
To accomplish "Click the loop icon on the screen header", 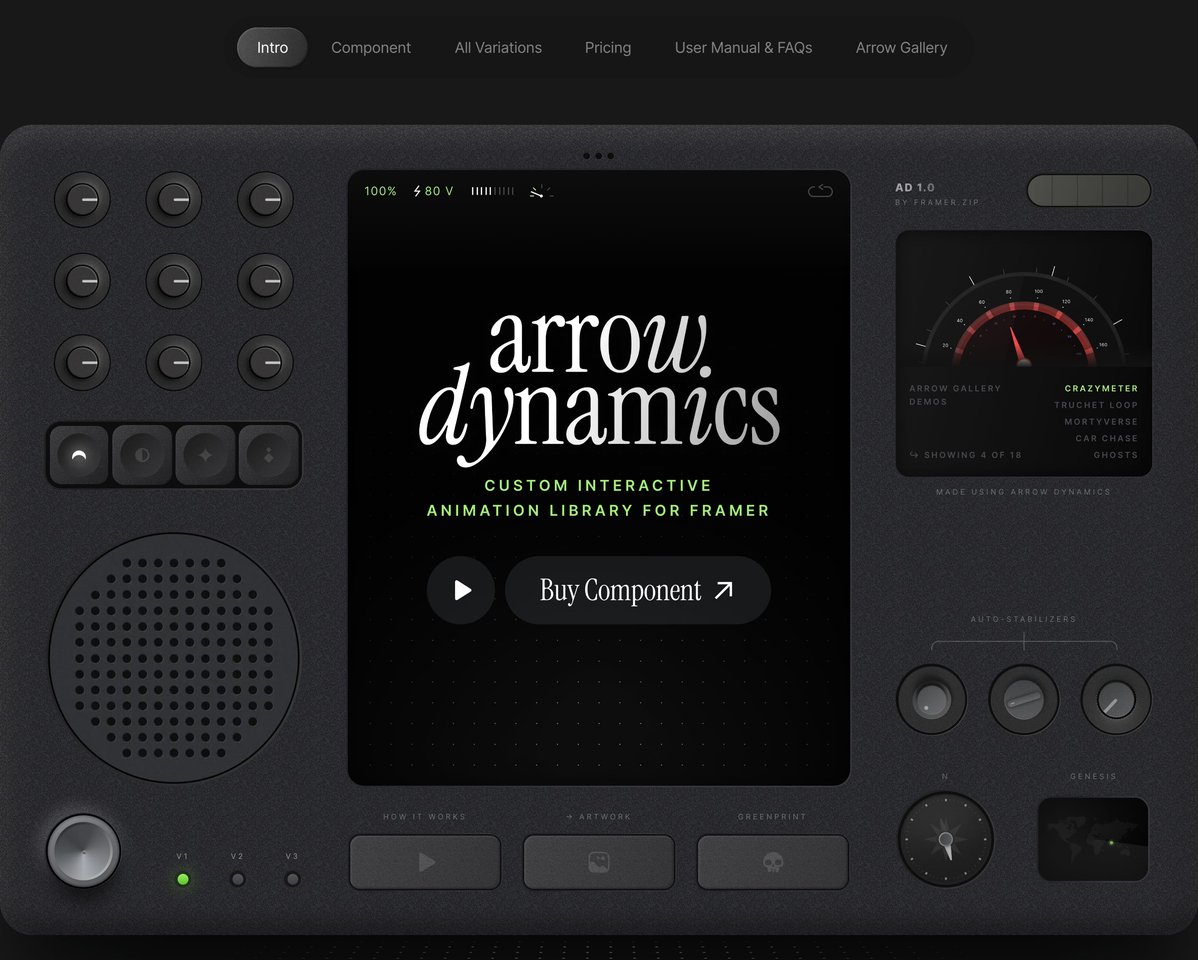I will [x=820, y=190].
